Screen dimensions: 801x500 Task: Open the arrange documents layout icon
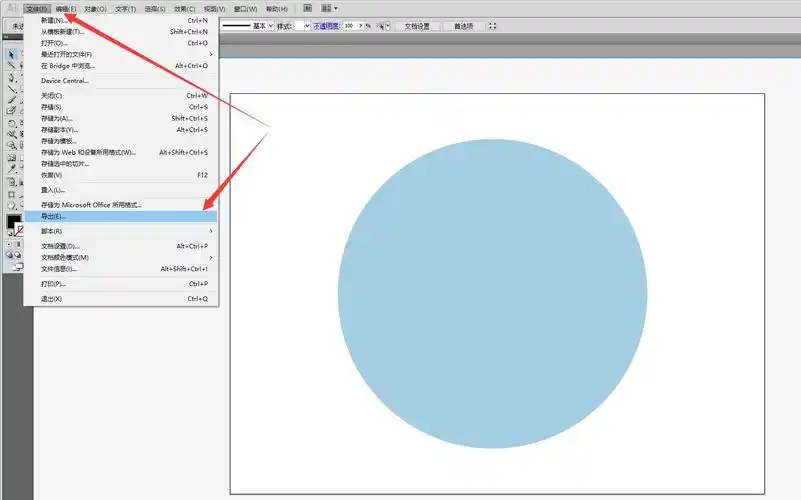pos(329,8)
